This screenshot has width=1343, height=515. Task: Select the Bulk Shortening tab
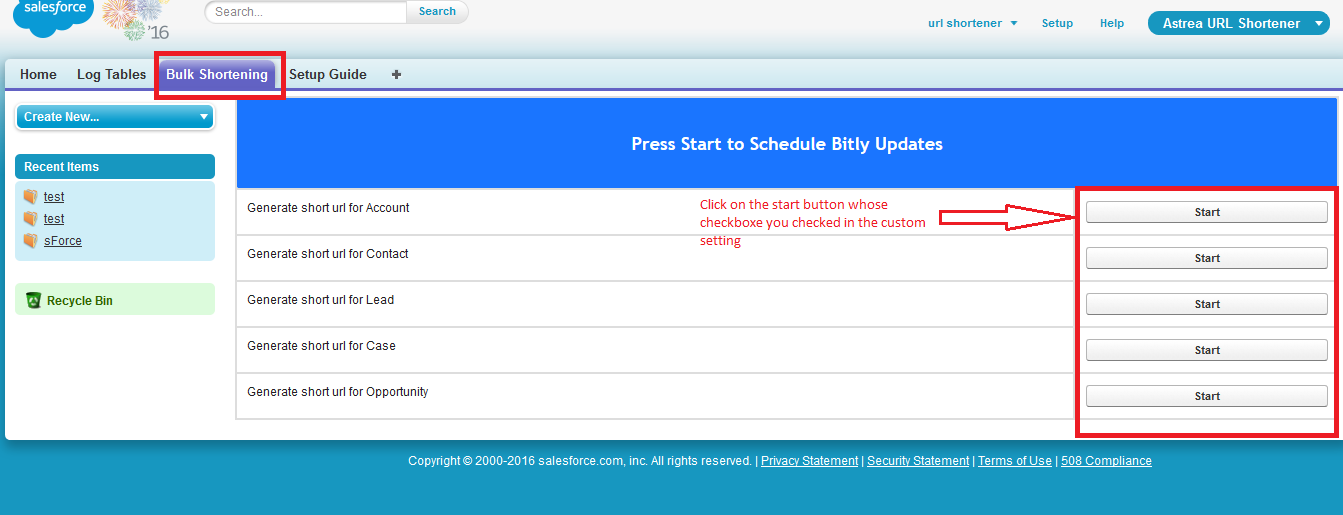click(217, 75)
